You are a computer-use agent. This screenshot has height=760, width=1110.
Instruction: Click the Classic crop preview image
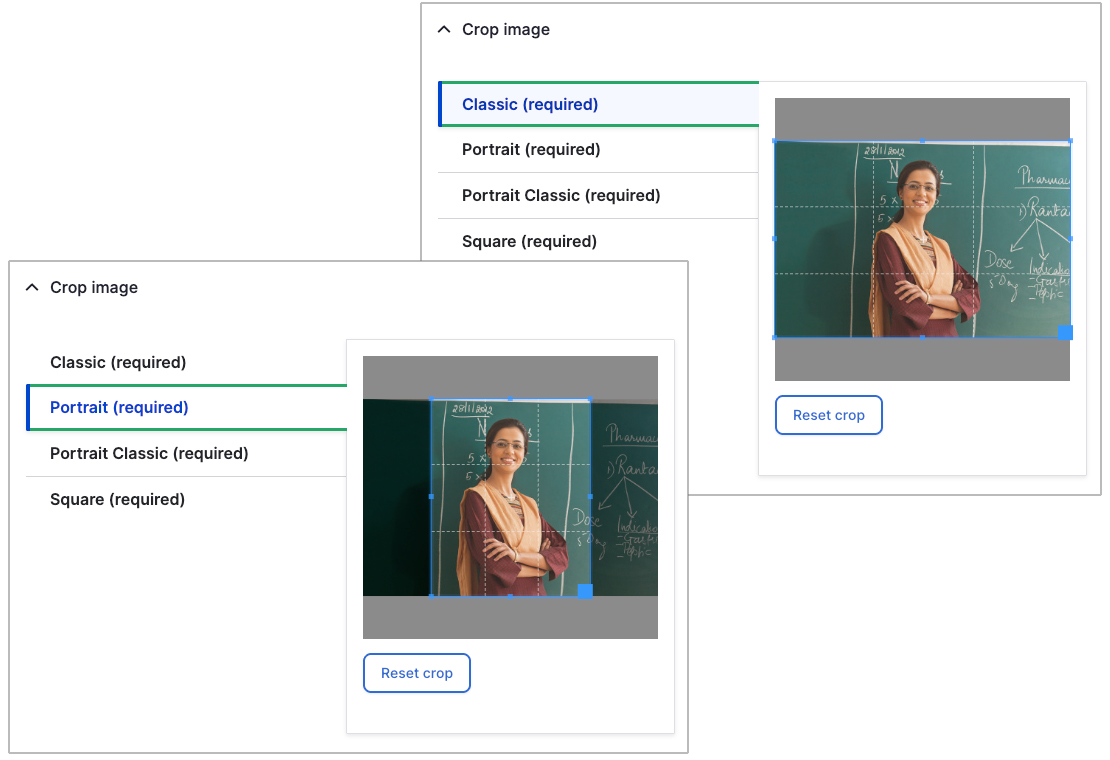pyautogui.click(x=920, y=240)
